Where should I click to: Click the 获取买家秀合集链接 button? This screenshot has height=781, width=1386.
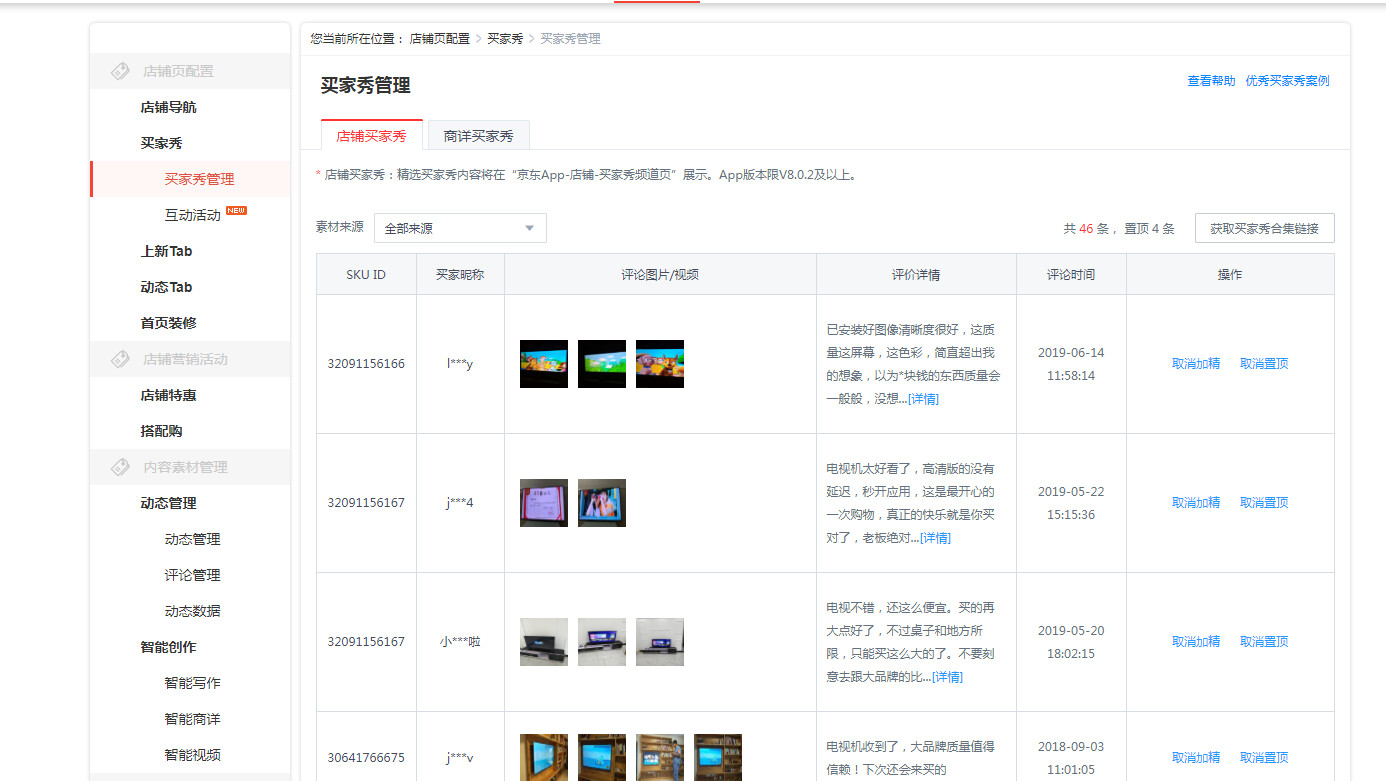click(1264, 228)
